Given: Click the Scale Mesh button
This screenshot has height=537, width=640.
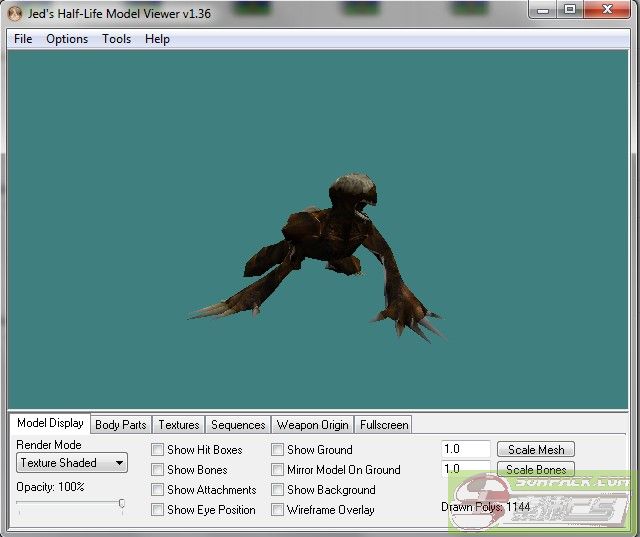Looking at the screenshot, I should coord(536,450).
